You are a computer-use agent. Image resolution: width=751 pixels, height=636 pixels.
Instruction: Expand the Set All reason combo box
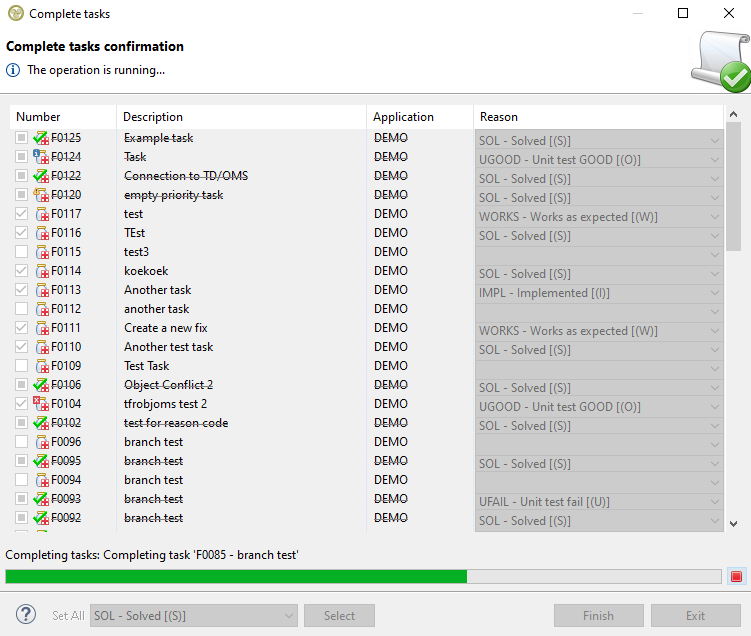coord(289,616)
